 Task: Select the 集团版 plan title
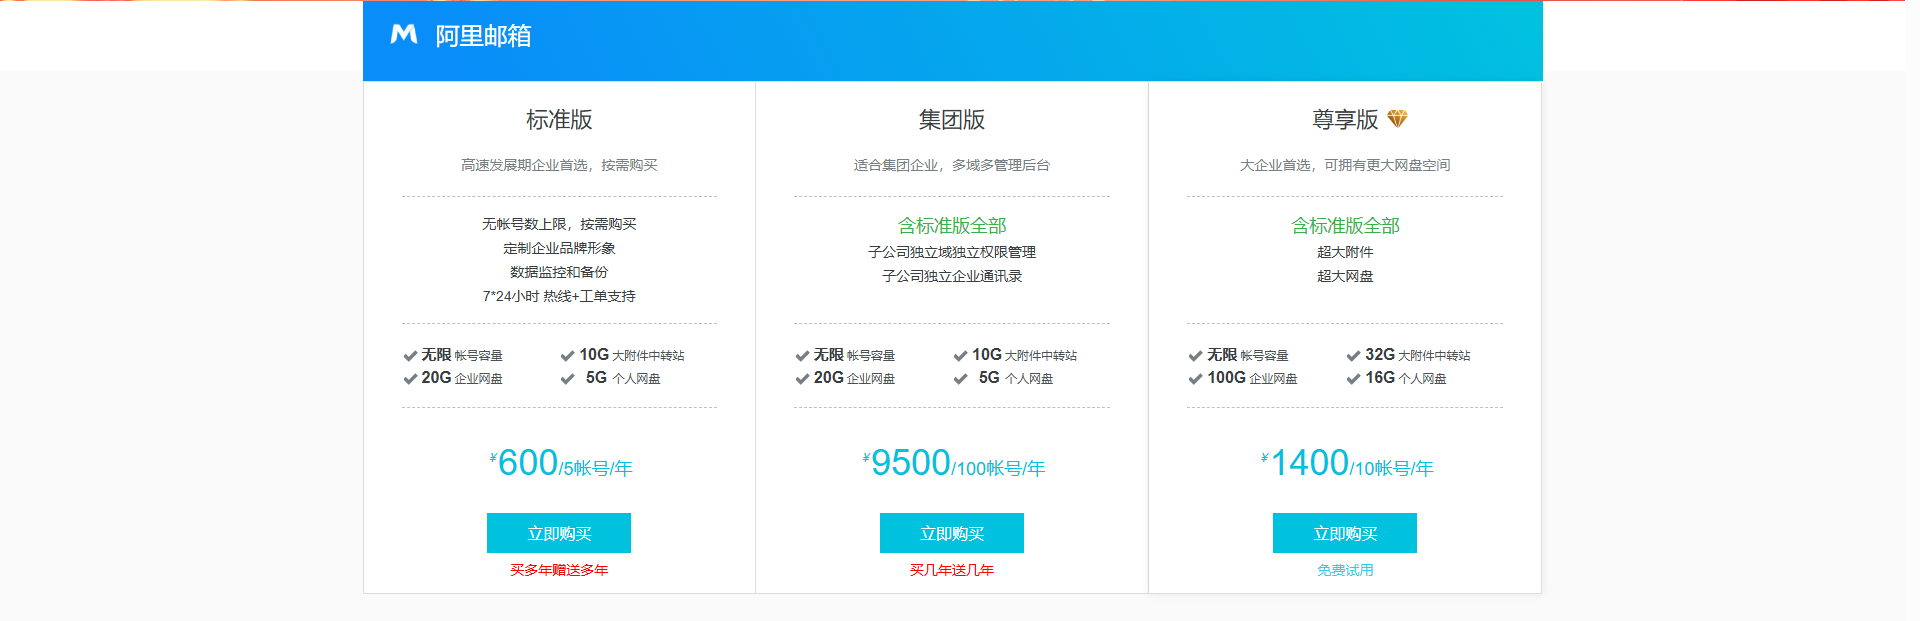pyautogui.click(x=952, y=120)
